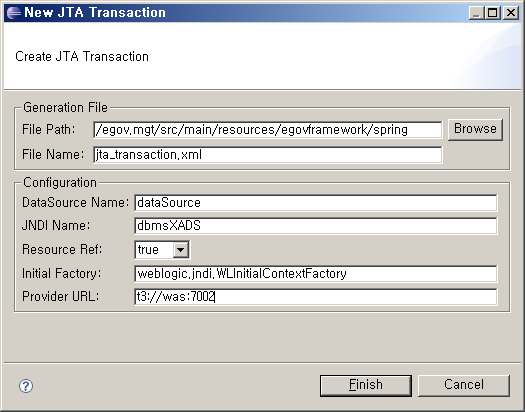This screenshot has width=525, height=412.
Task: Focus the File Path text field
Action: [x=268, y=130]
